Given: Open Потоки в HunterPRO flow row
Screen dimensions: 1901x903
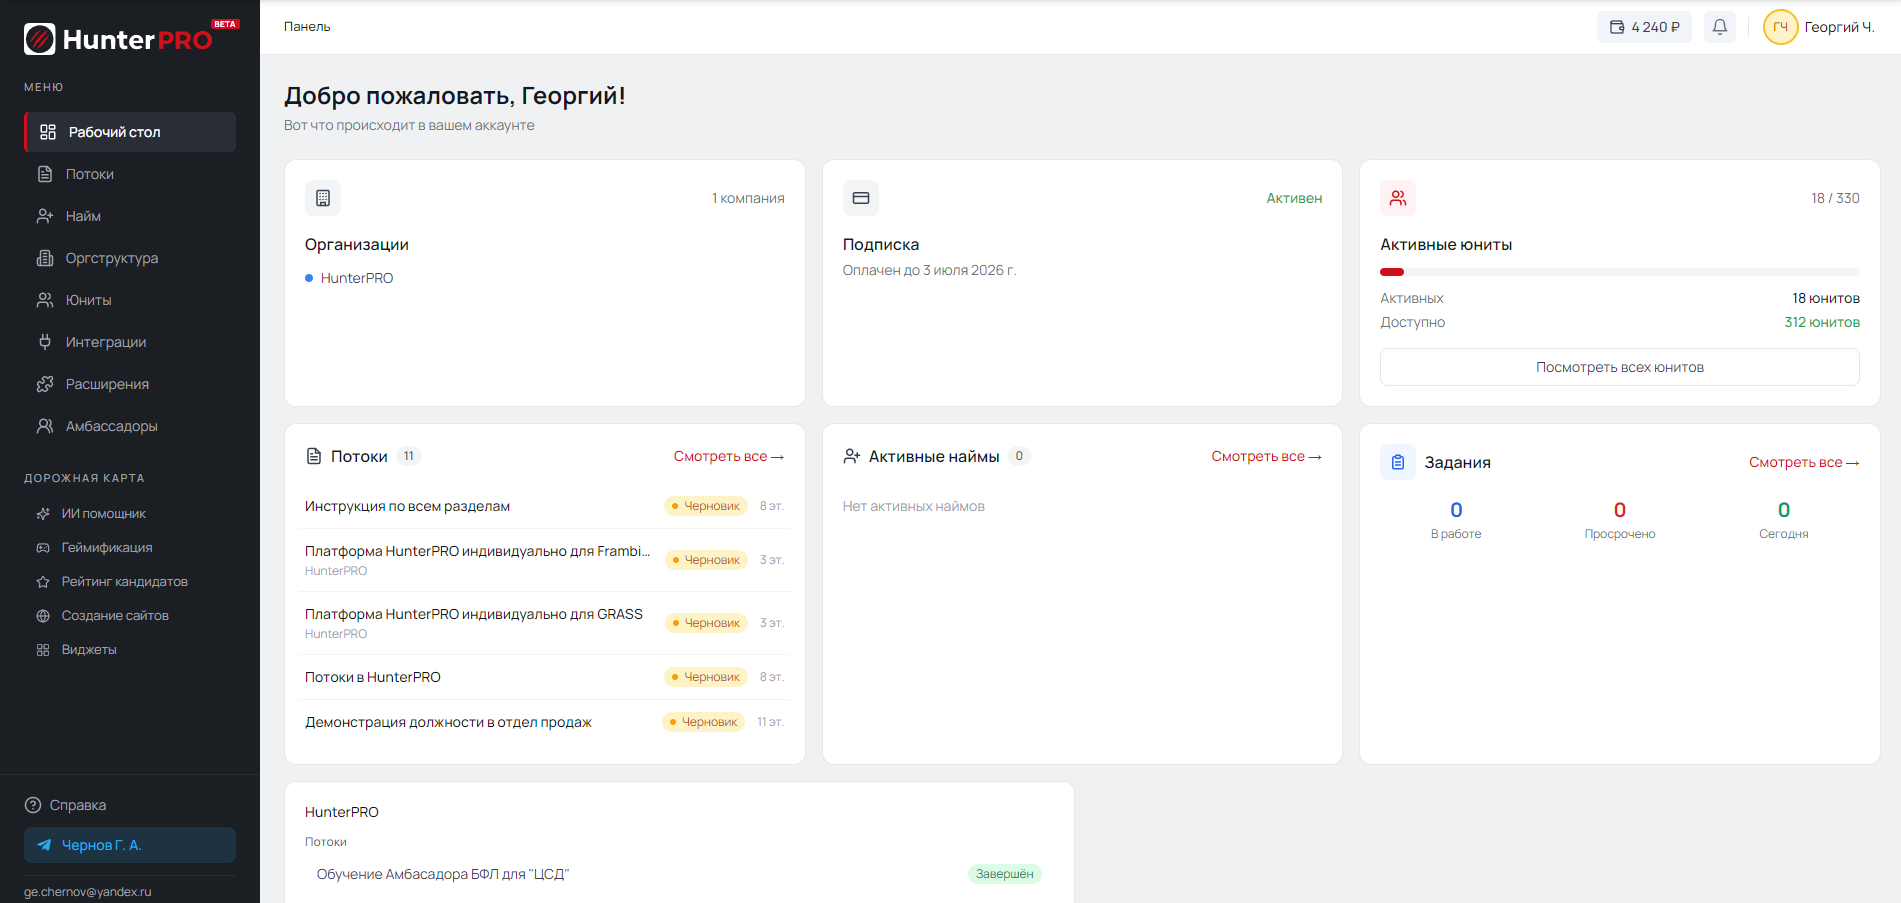Looking at the screenshot, I should (545, 677).
